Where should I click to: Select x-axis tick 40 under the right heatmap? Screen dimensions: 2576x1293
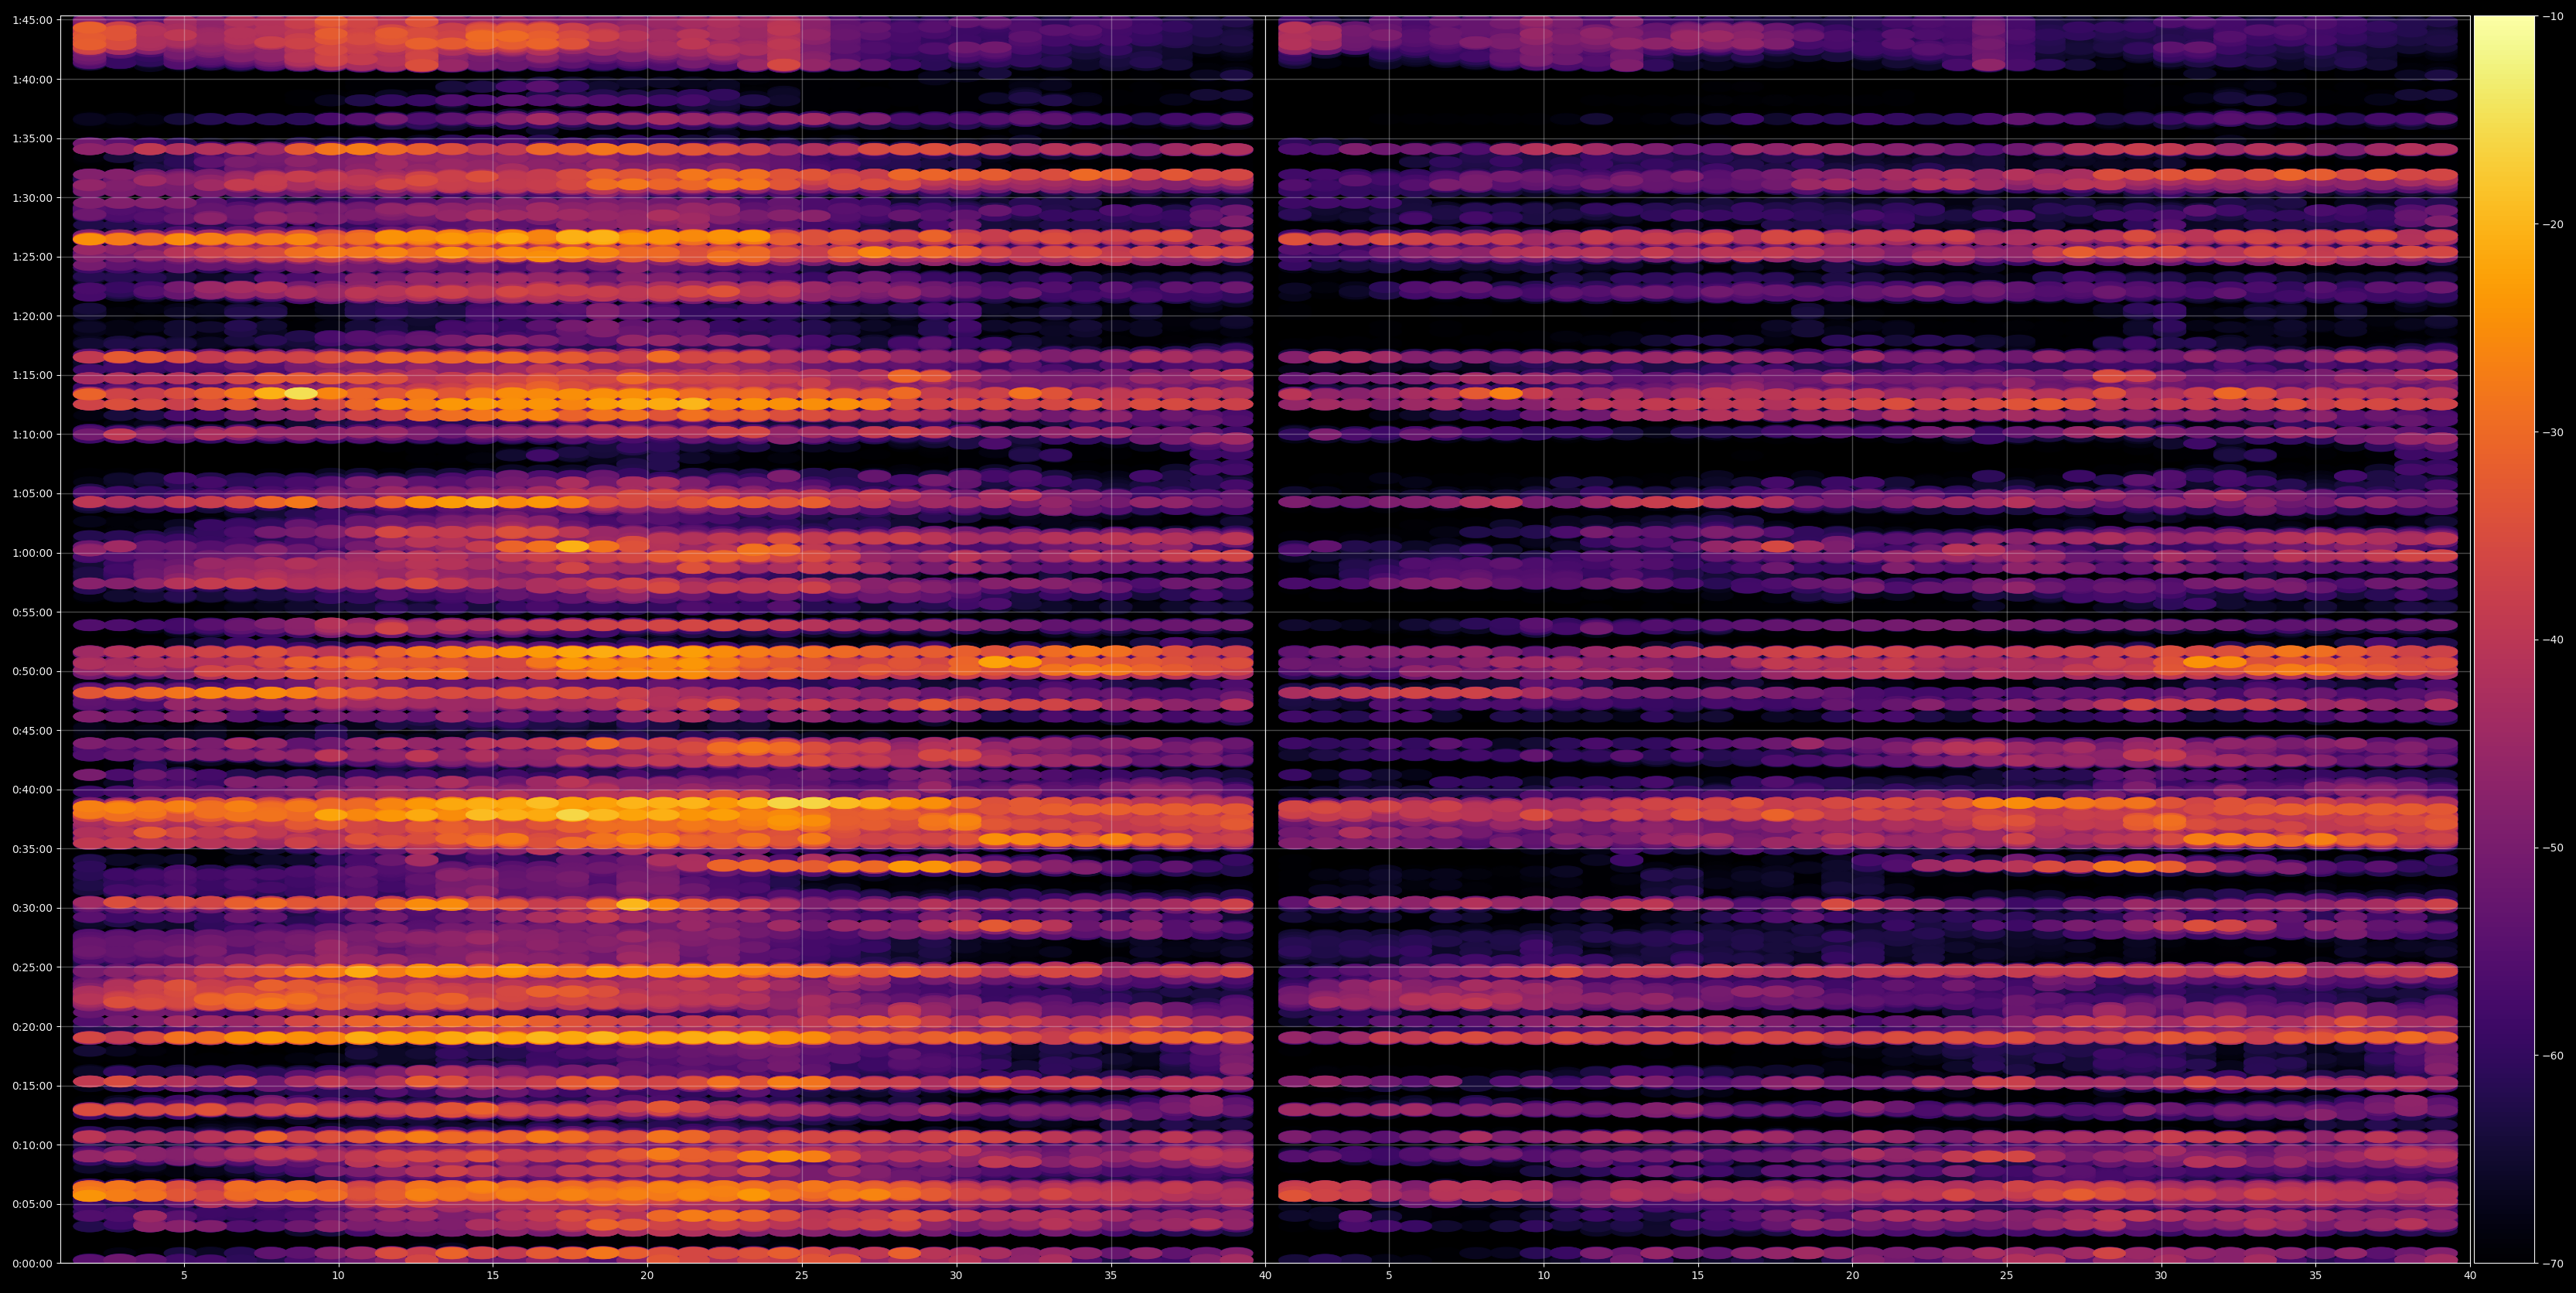coord(2470,1275)
